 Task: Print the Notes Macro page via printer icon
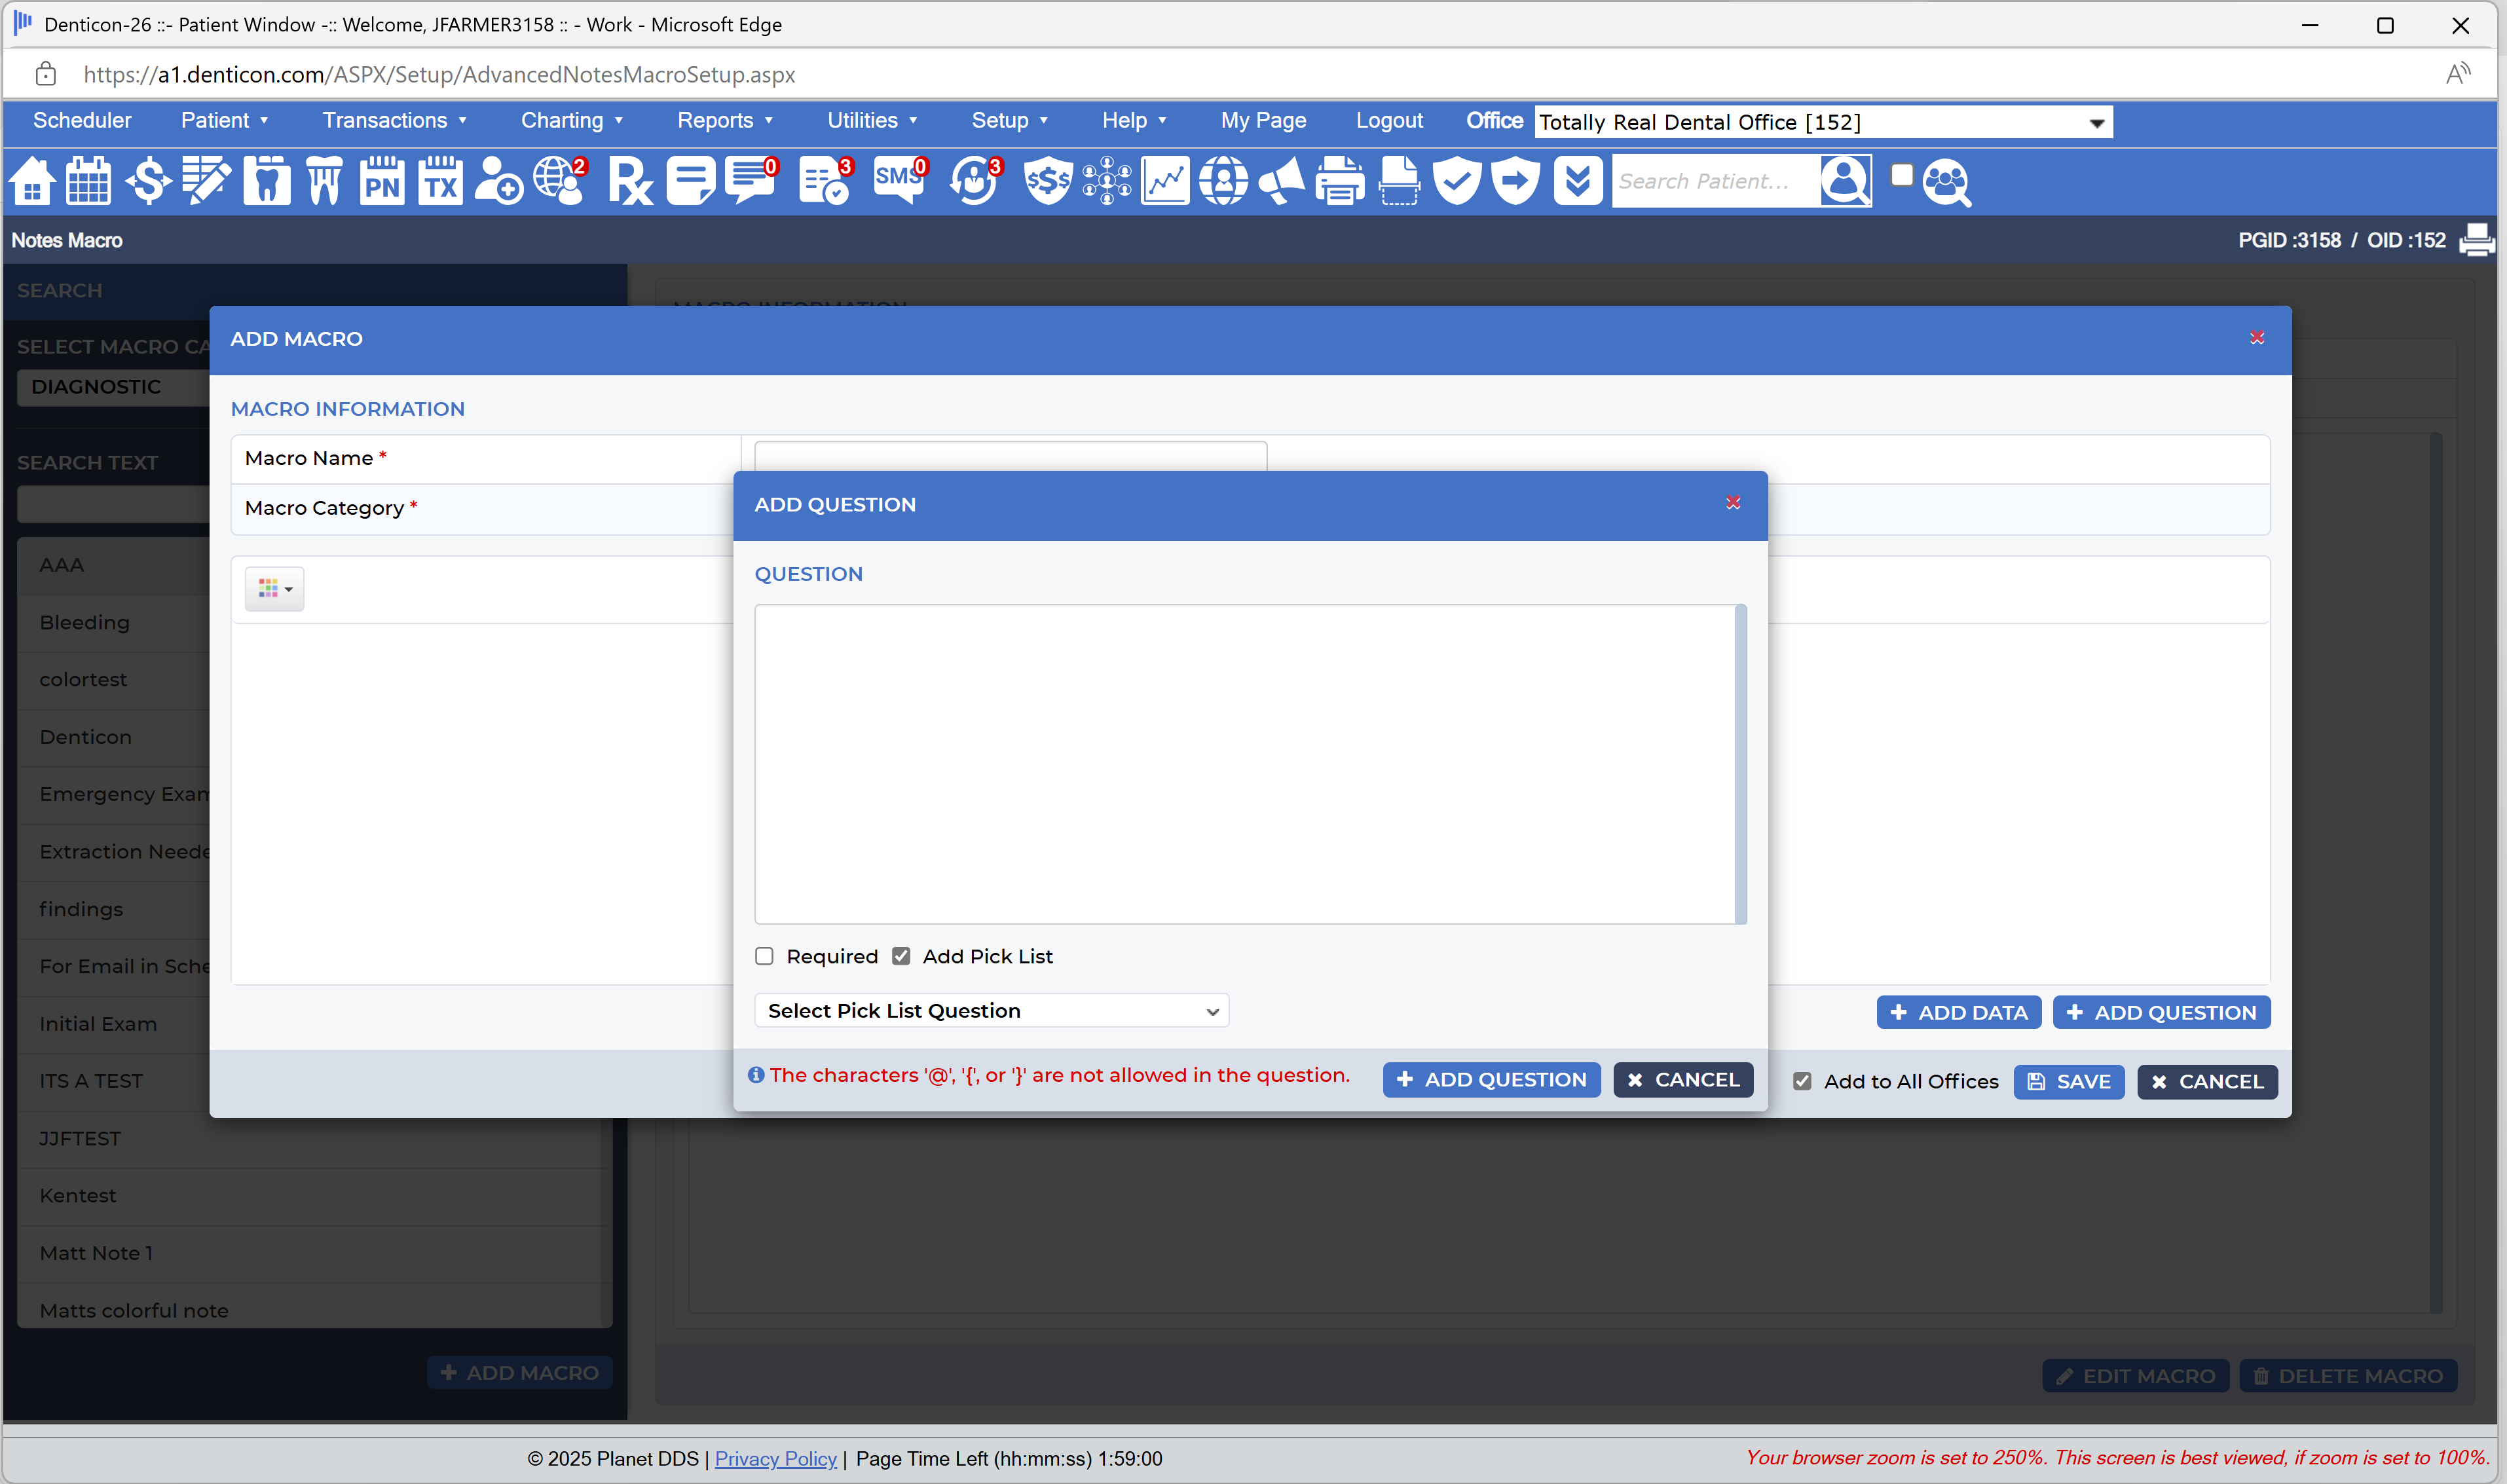[x=2477, y=240]
